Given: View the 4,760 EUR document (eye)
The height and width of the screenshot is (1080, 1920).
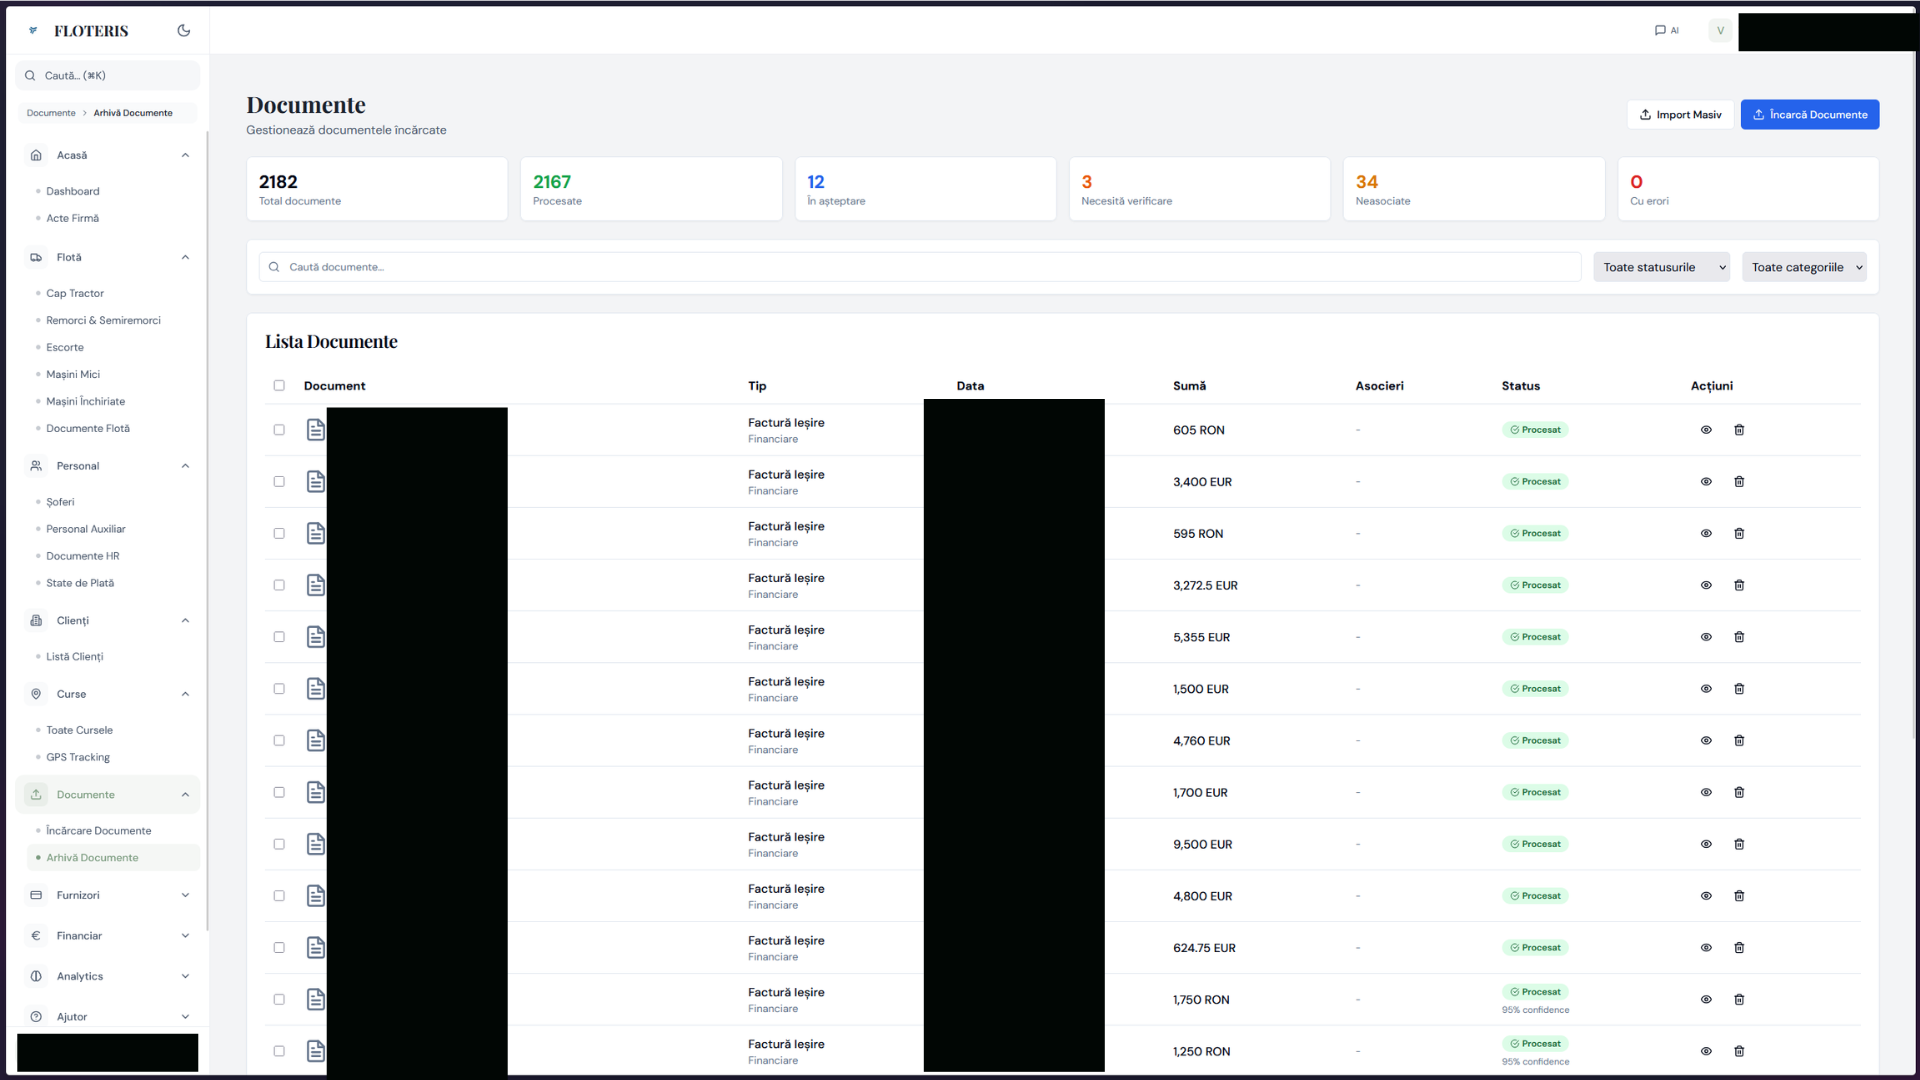Looking at the screenshot, I should (1706, 741).
